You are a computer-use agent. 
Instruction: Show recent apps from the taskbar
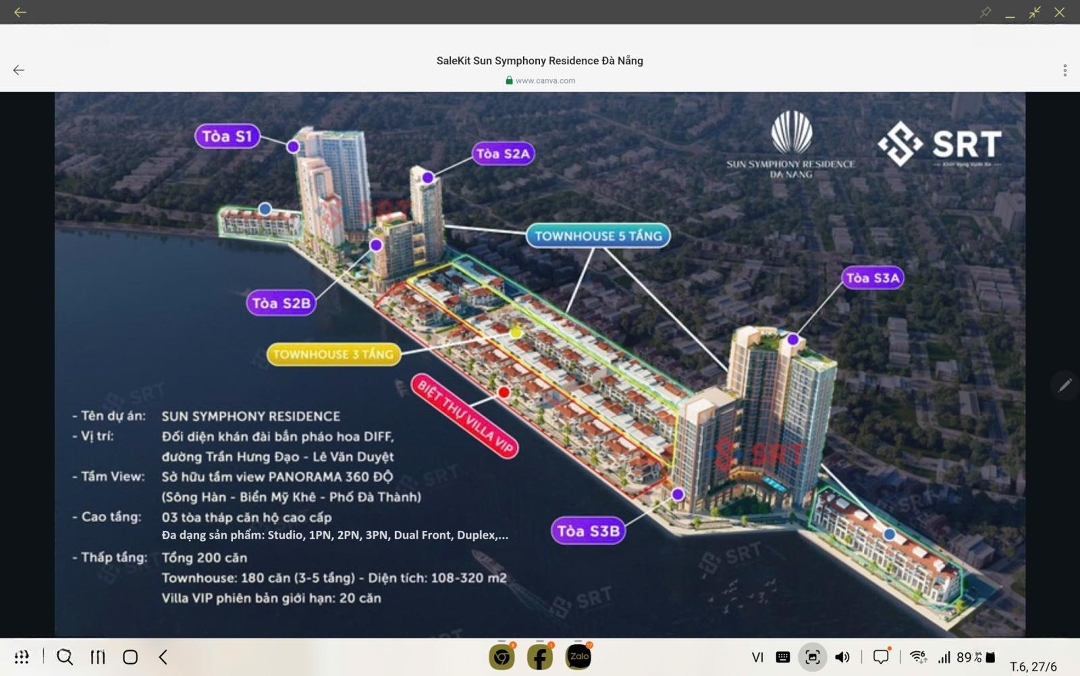(x=98, y=657)
